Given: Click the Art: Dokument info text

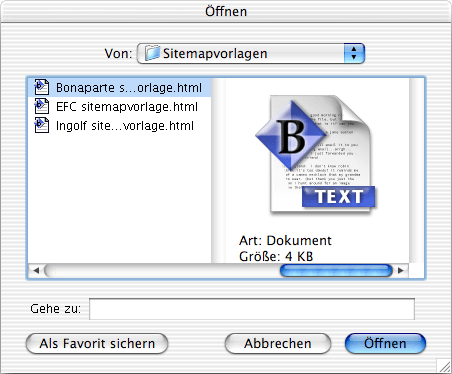Looking at the screenshot, I should (x=285, y=240).
